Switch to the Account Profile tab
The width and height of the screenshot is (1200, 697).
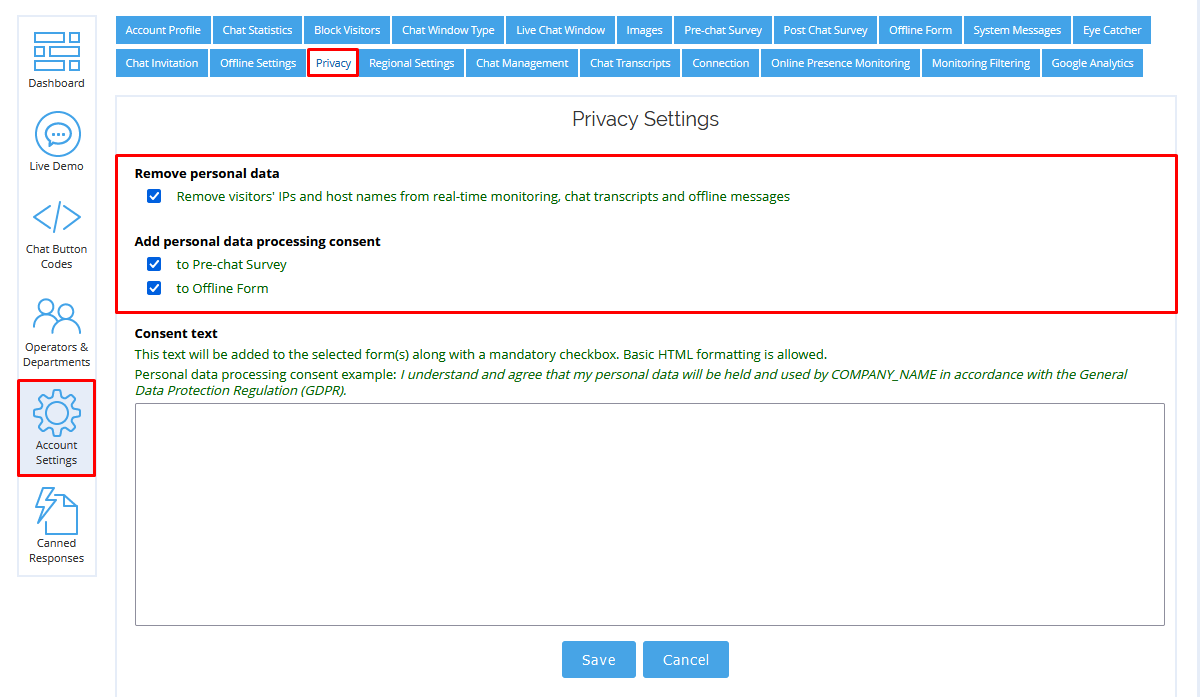click(x=162, y=30)
